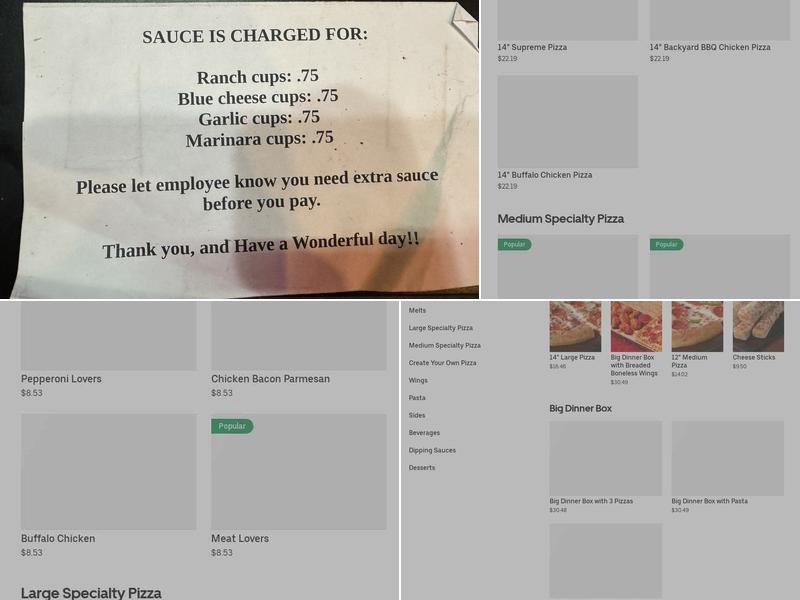
Task: Open Dipping Sauces category
Action: [x=432, y=450]
